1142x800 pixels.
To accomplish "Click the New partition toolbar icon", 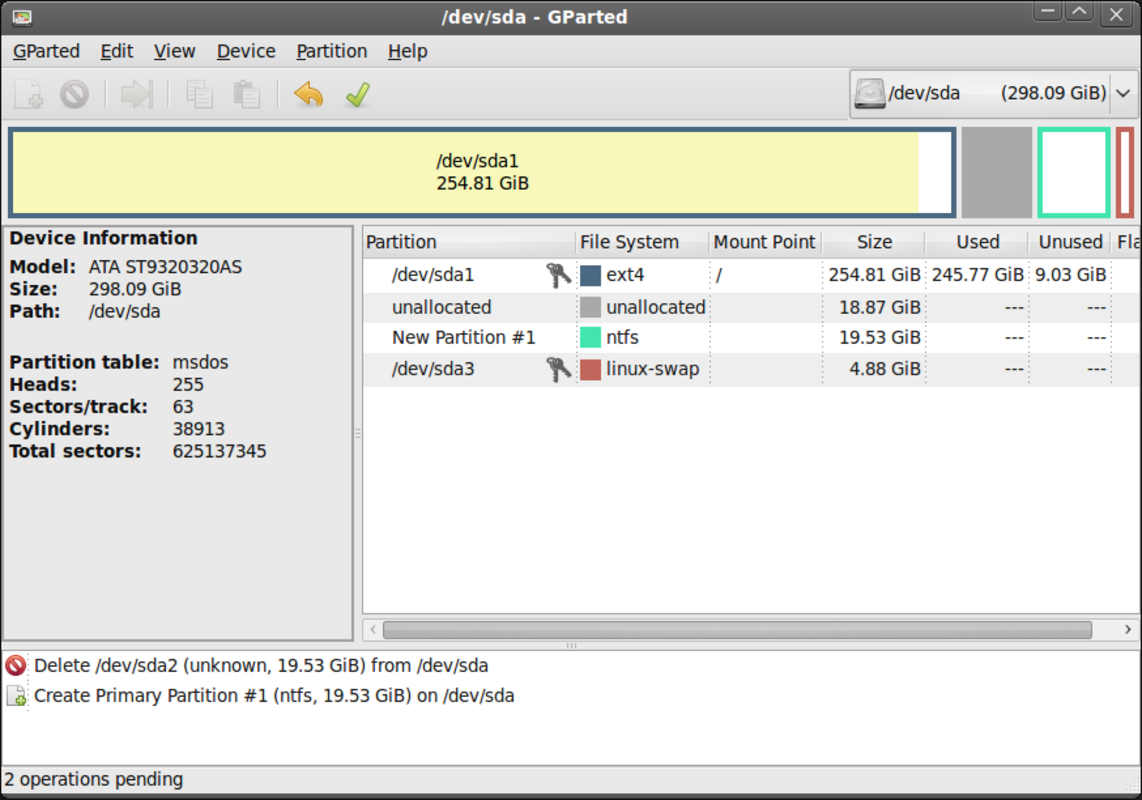I will pos(28,94).
